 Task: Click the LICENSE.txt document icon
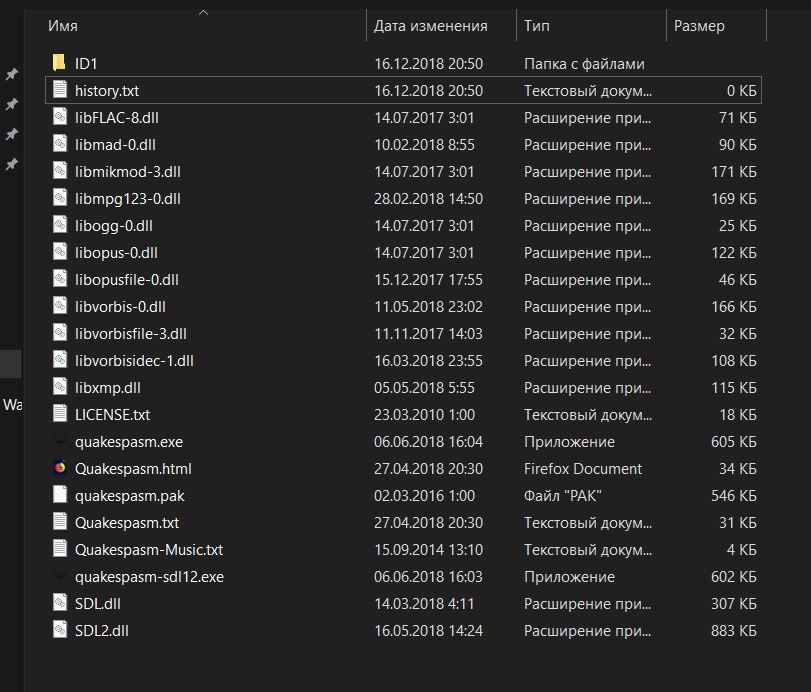click(x=59, y=413)
